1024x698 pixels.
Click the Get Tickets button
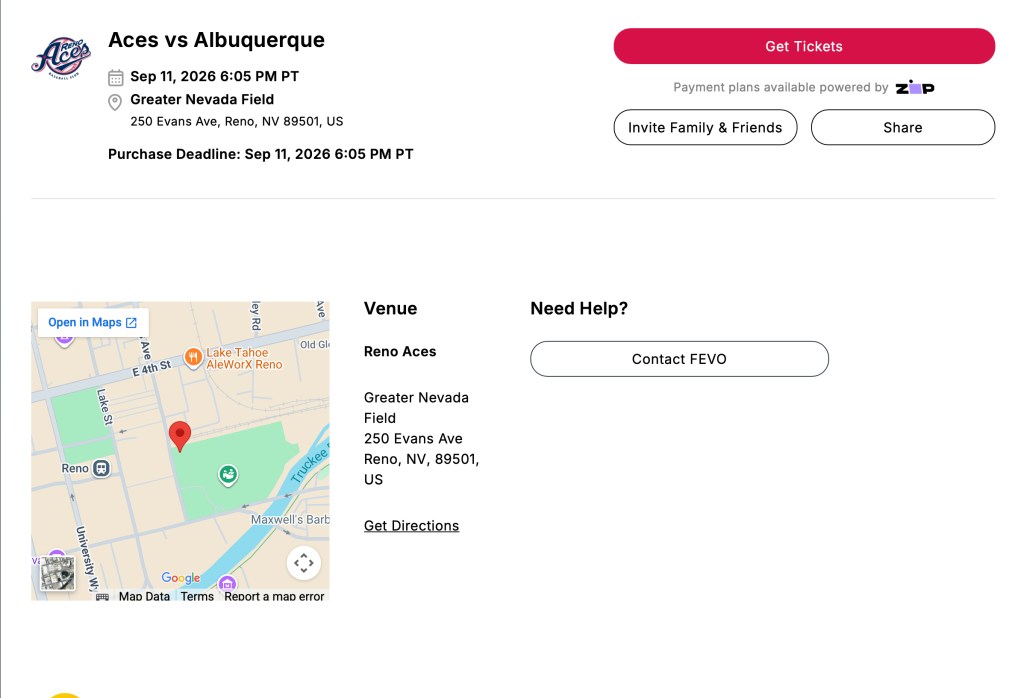(804, 46)
